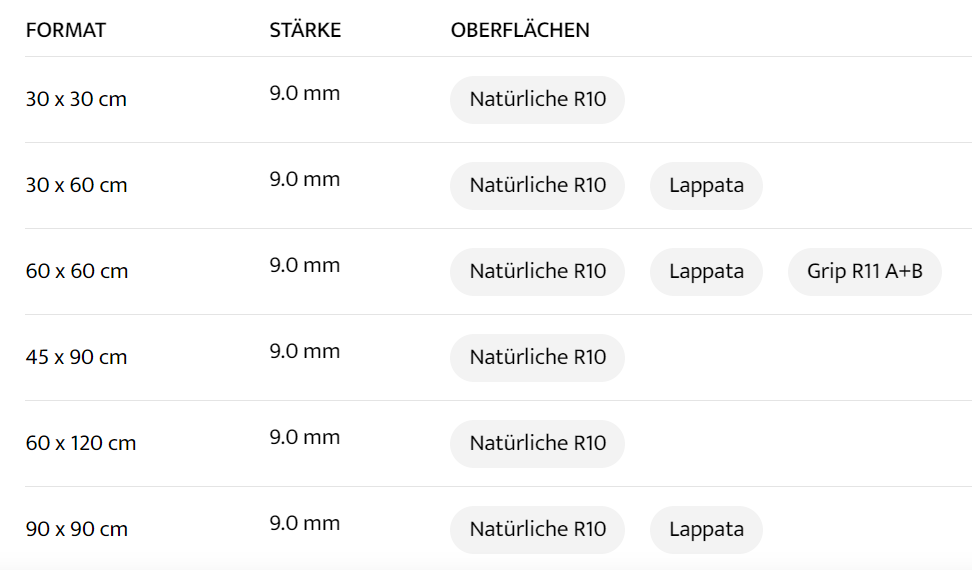Click the 45 x 90 cm format label
Viewport: 972px width, 570px height.
76,358
